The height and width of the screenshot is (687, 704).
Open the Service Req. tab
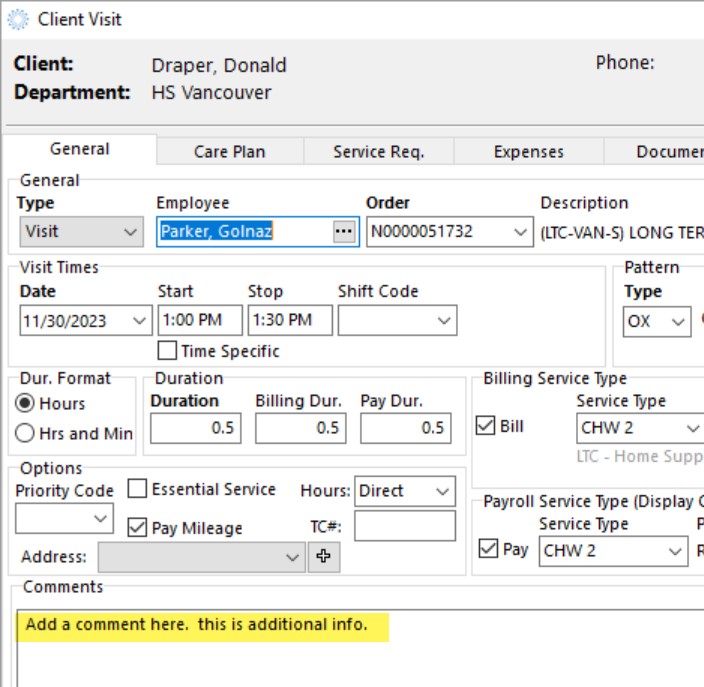(378, 152)
